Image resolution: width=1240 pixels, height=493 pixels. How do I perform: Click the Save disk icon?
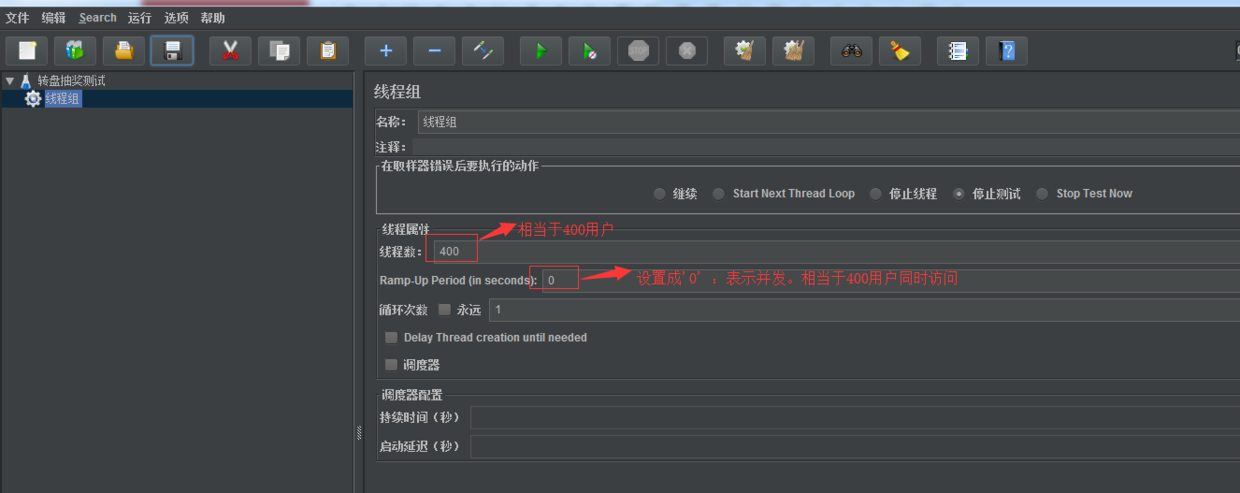pyautogui.click(x=172, y=51)
